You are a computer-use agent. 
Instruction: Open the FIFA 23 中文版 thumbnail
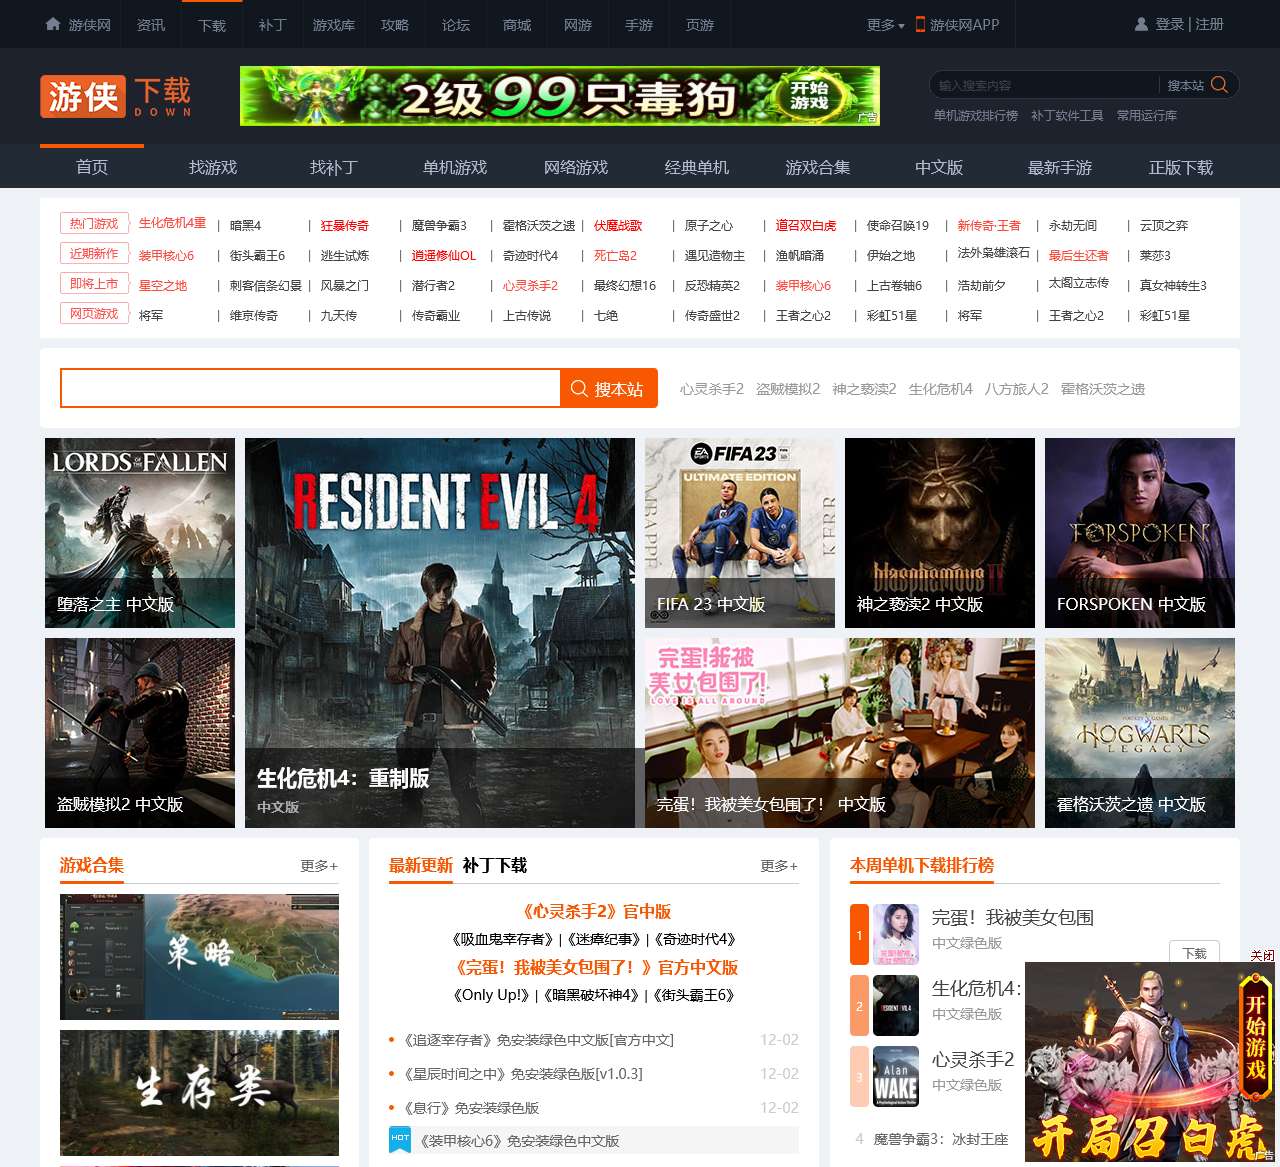coord(740,533)
